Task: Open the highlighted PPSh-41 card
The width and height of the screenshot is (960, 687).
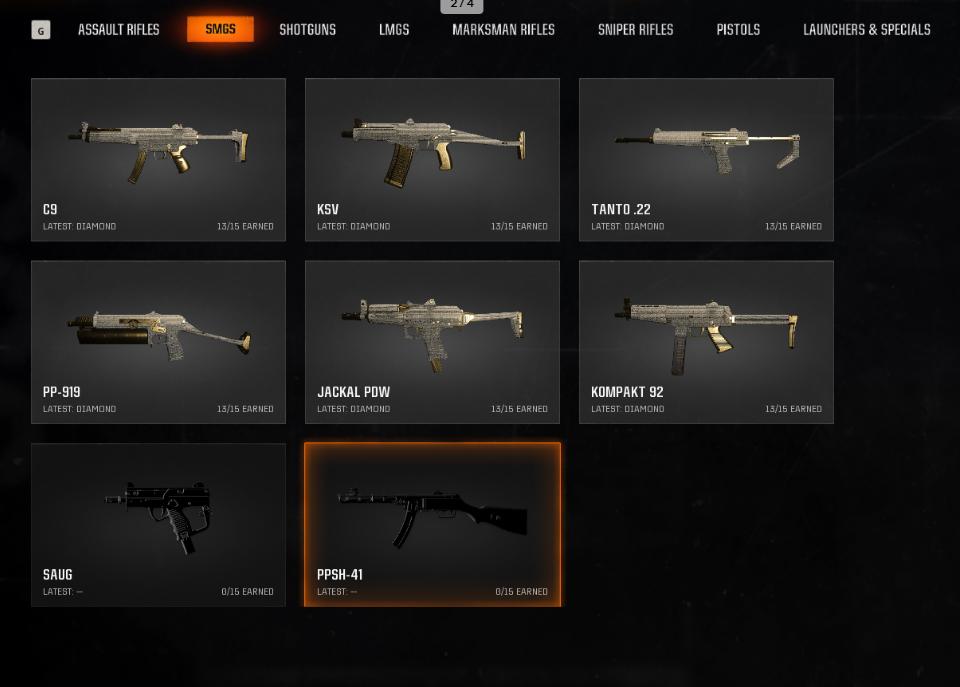Action: (432, 525)
